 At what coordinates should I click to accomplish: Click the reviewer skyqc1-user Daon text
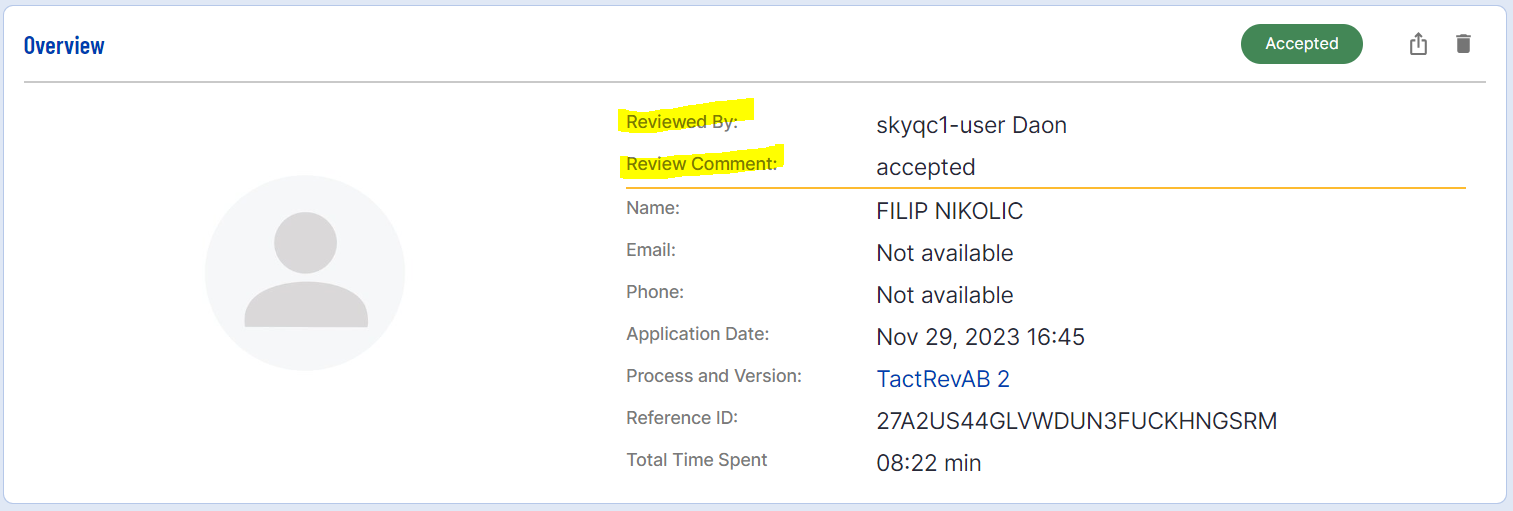point(970,125)
